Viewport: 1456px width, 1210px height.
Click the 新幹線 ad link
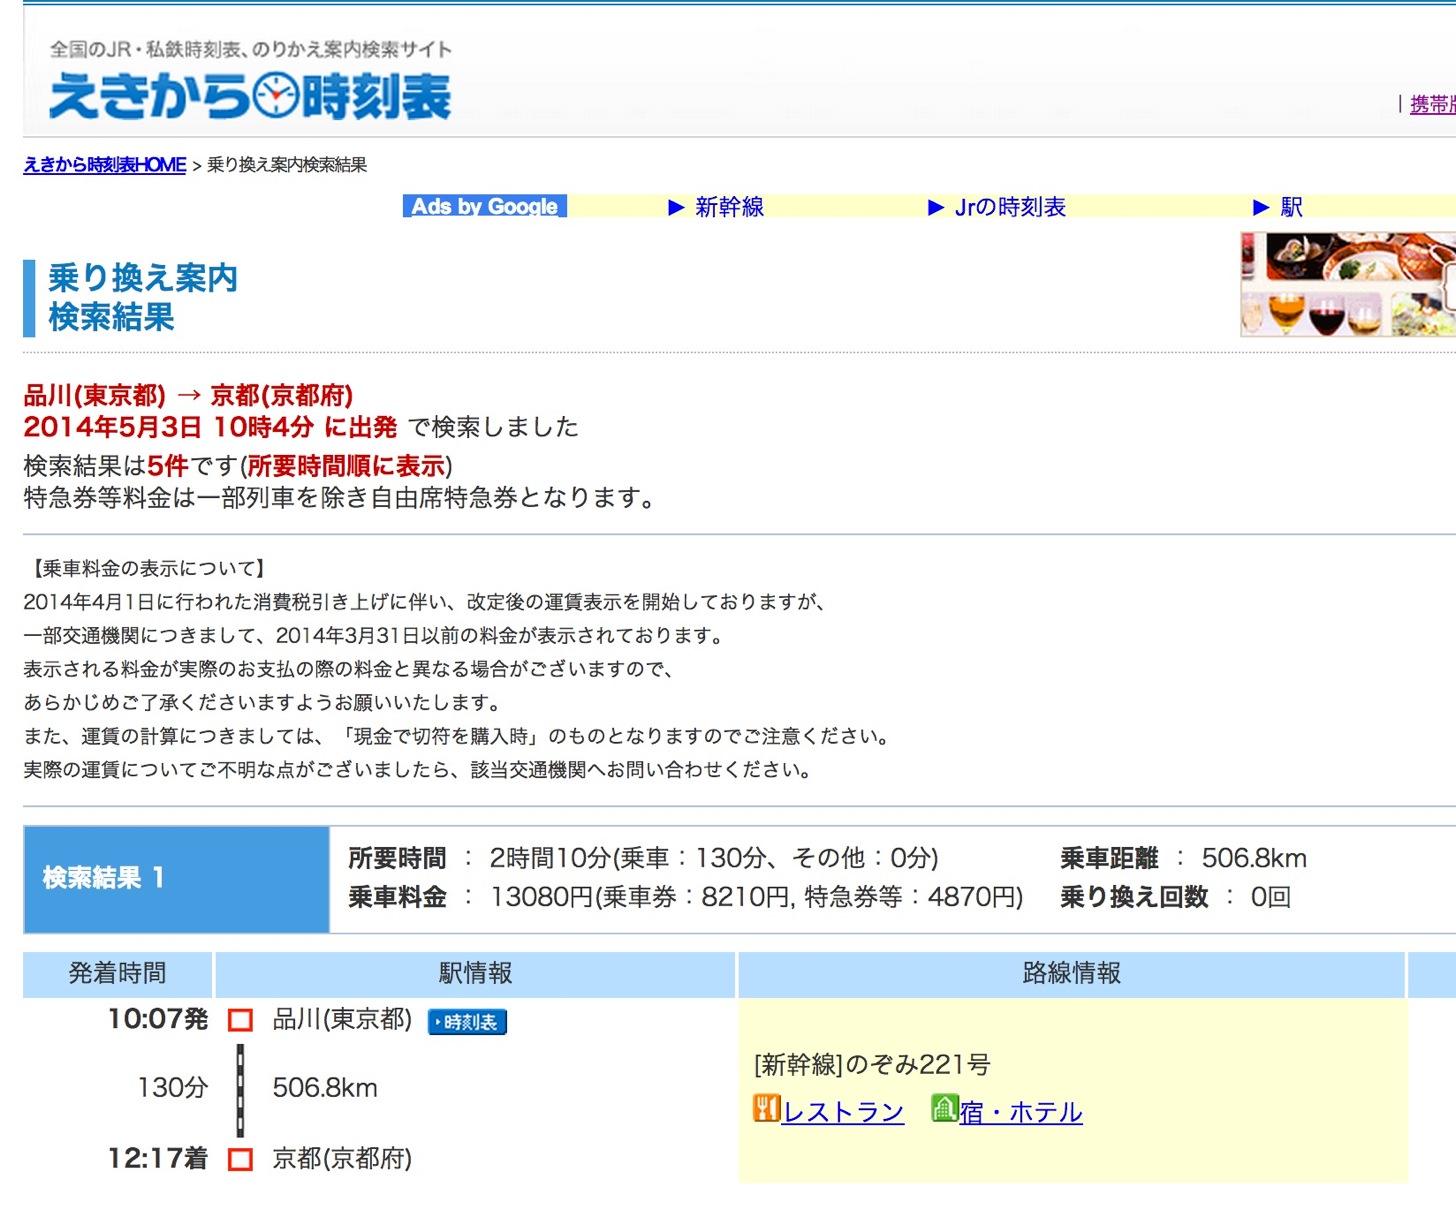click(730, 207)
